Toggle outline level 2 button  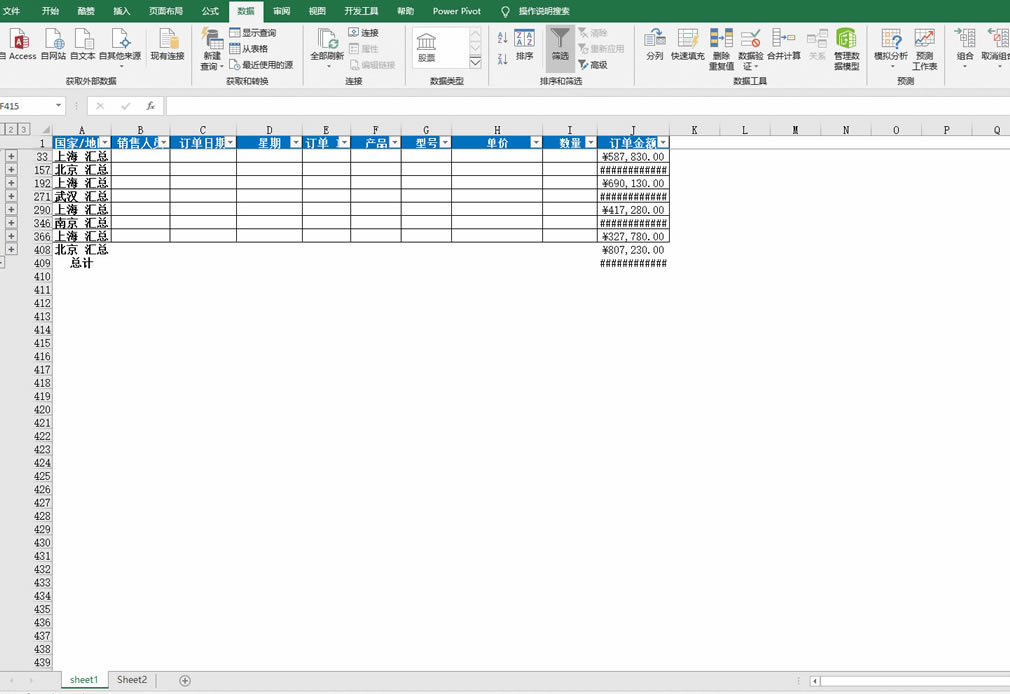[x=12, y=130]
